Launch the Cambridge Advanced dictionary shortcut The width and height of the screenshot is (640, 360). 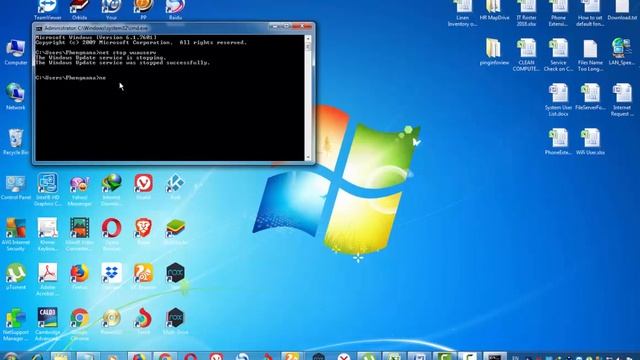47,323
